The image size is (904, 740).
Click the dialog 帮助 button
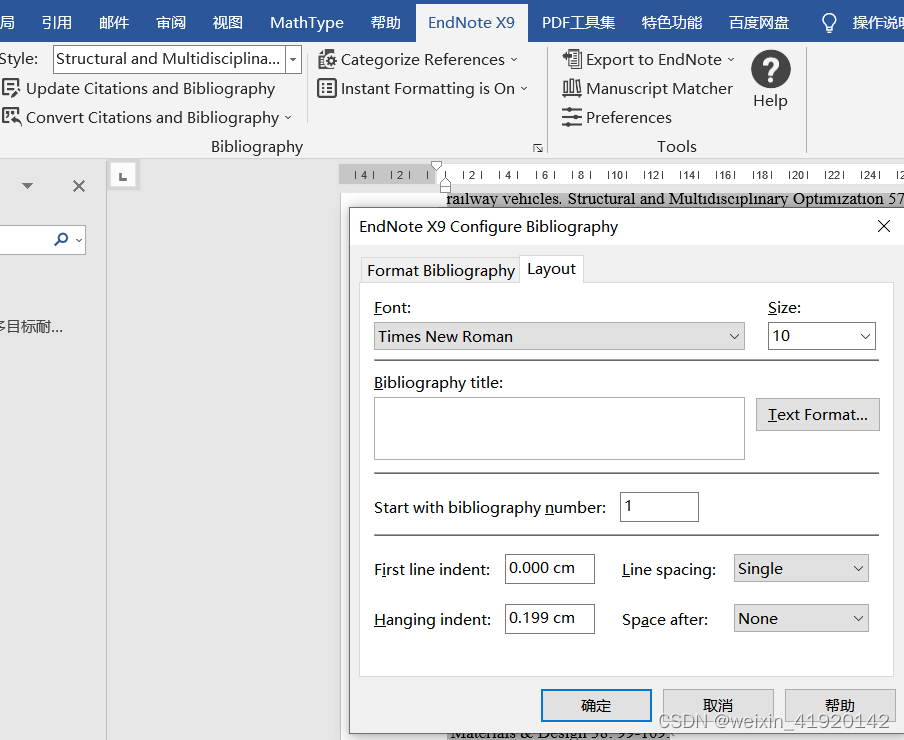point(839,705)
